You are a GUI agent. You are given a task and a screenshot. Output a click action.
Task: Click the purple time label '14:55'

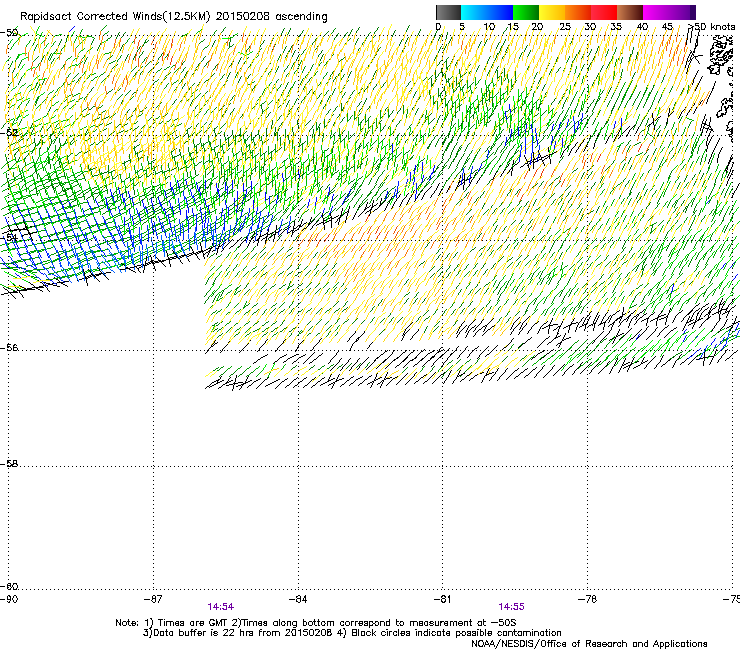(x=512, y=607)
